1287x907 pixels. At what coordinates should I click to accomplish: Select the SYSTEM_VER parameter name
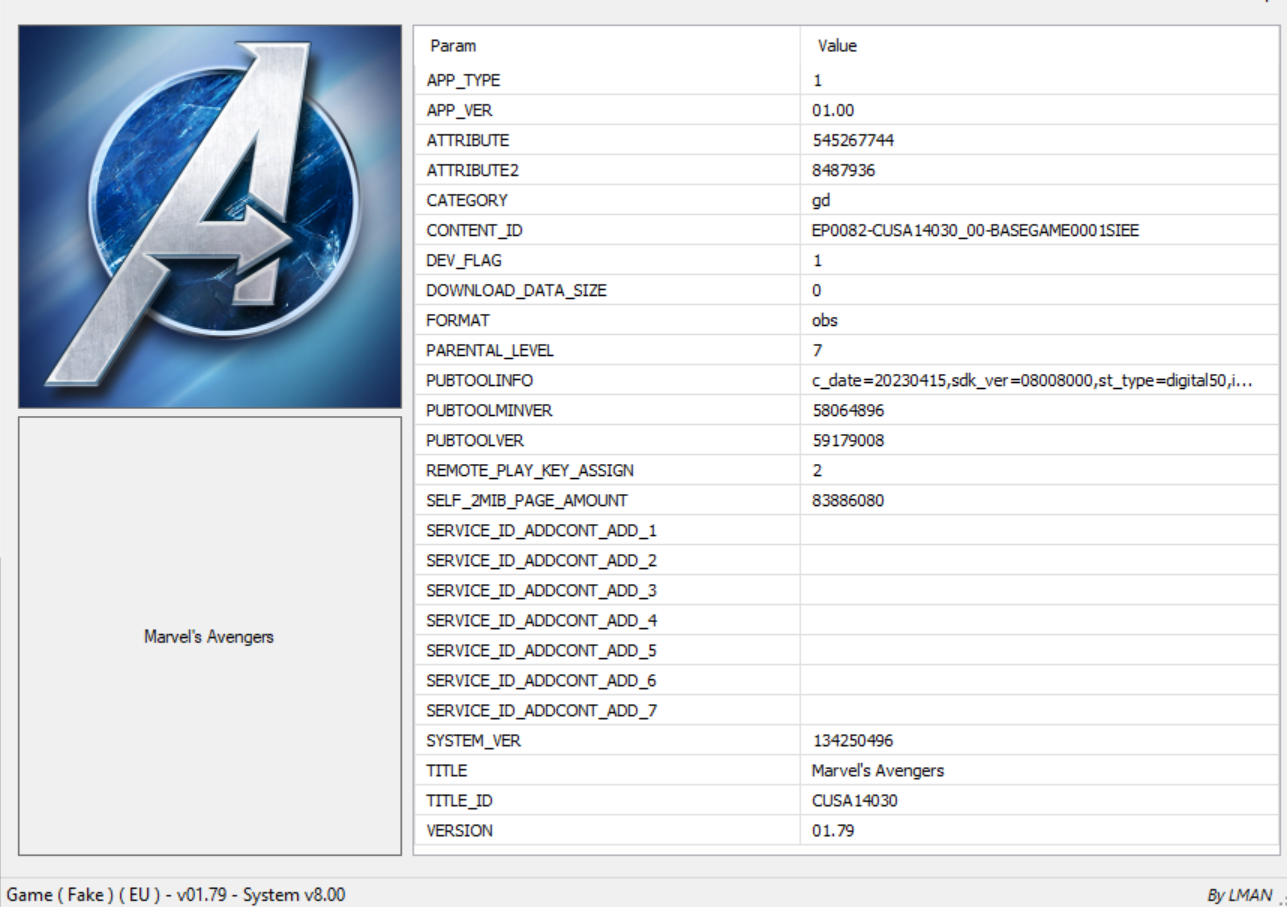pos(473,741)
